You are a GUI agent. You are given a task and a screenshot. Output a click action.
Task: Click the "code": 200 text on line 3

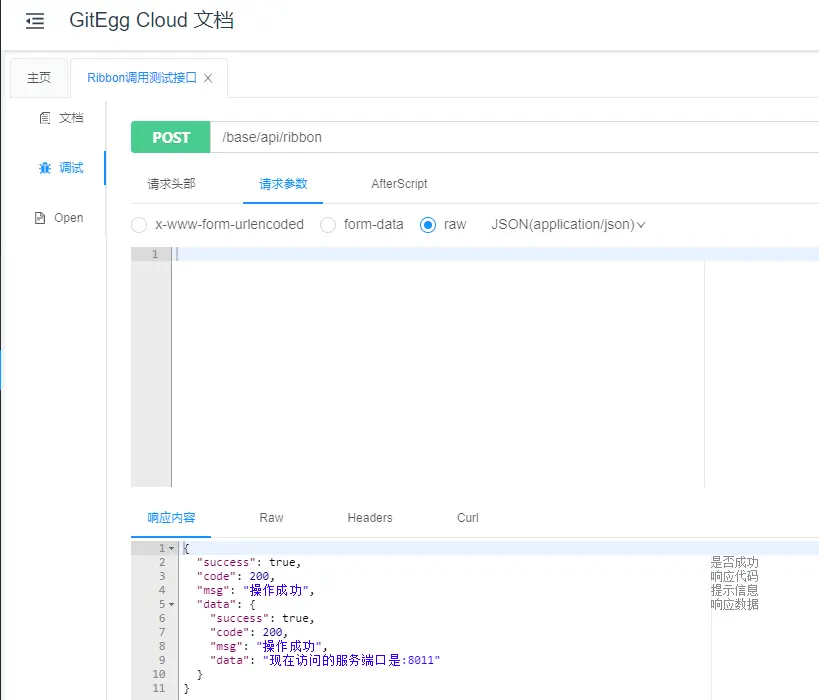click(236, 576)
